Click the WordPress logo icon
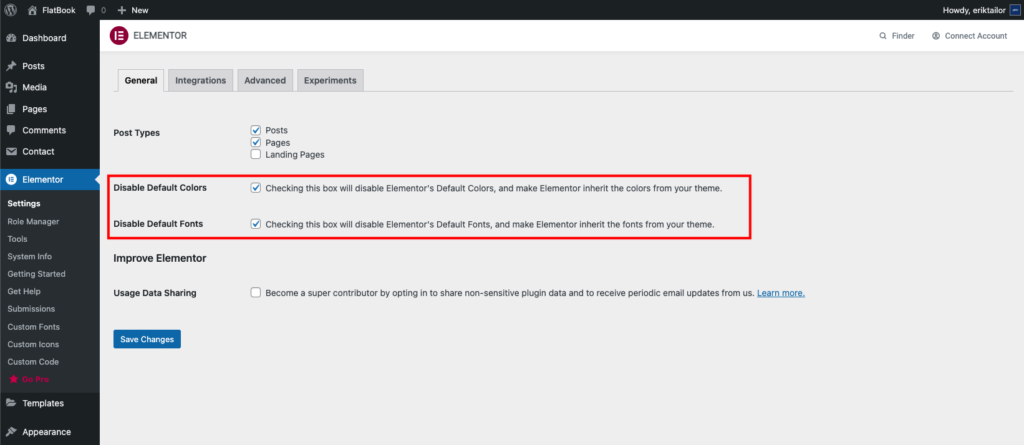This screenshot has width=1024, height=445. (10, 9)
